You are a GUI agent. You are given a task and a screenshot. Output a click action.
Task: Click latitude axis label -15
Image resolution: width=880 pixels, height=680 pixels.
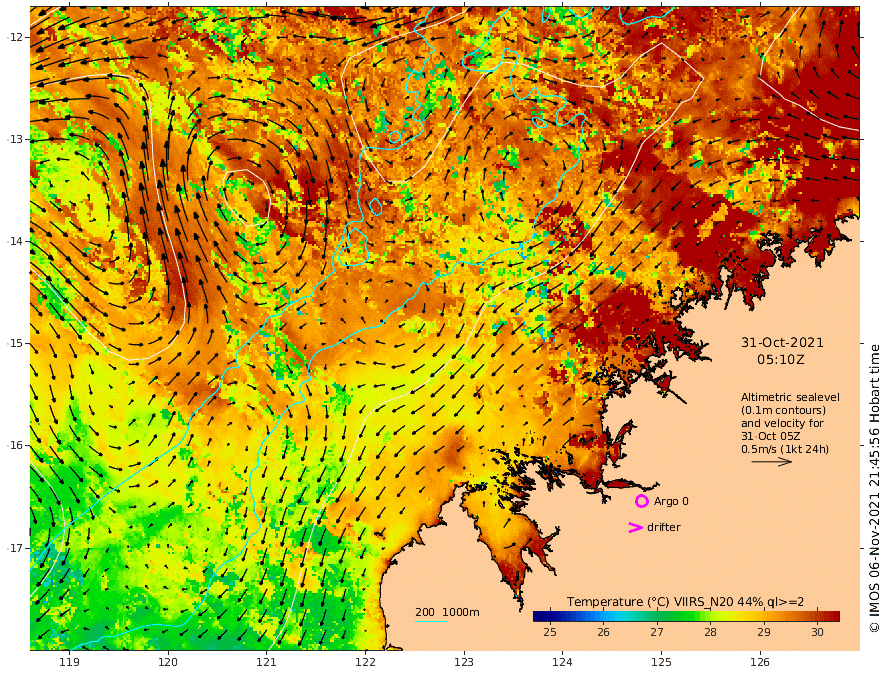pyautogui.click(x=16, y=343)
